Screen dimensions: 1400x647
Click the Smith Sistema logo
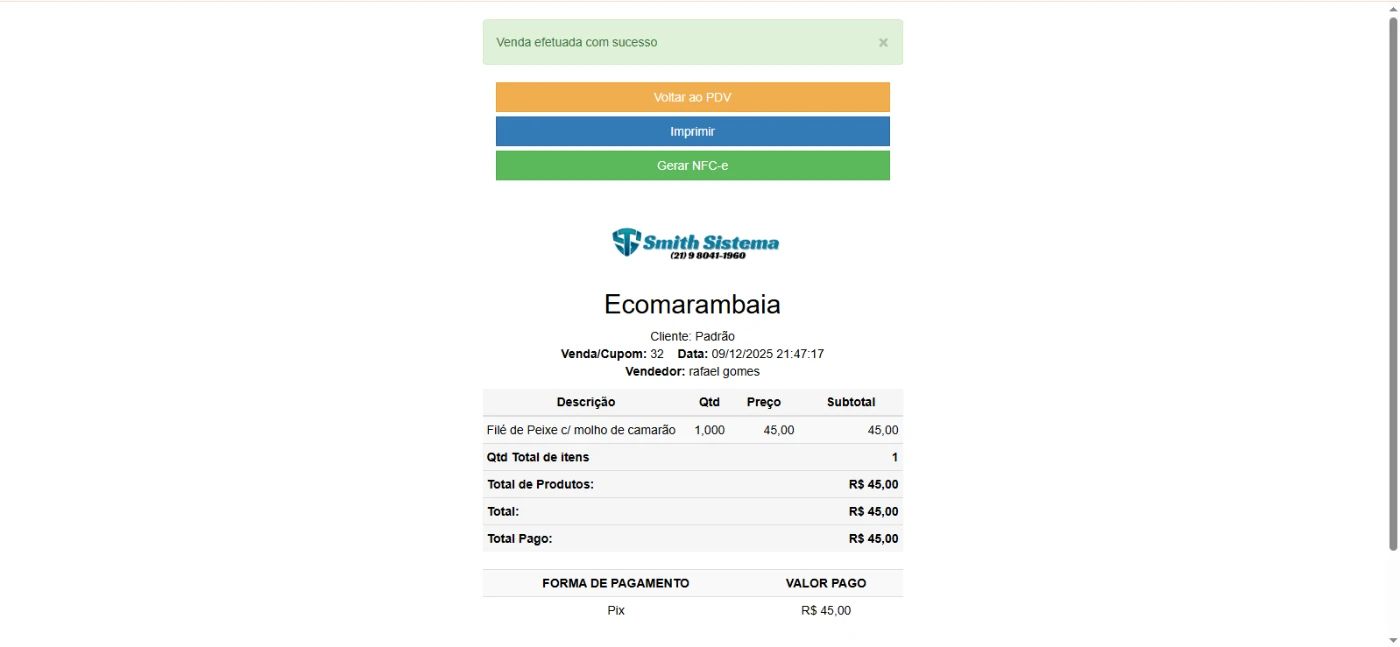point(695,243)
